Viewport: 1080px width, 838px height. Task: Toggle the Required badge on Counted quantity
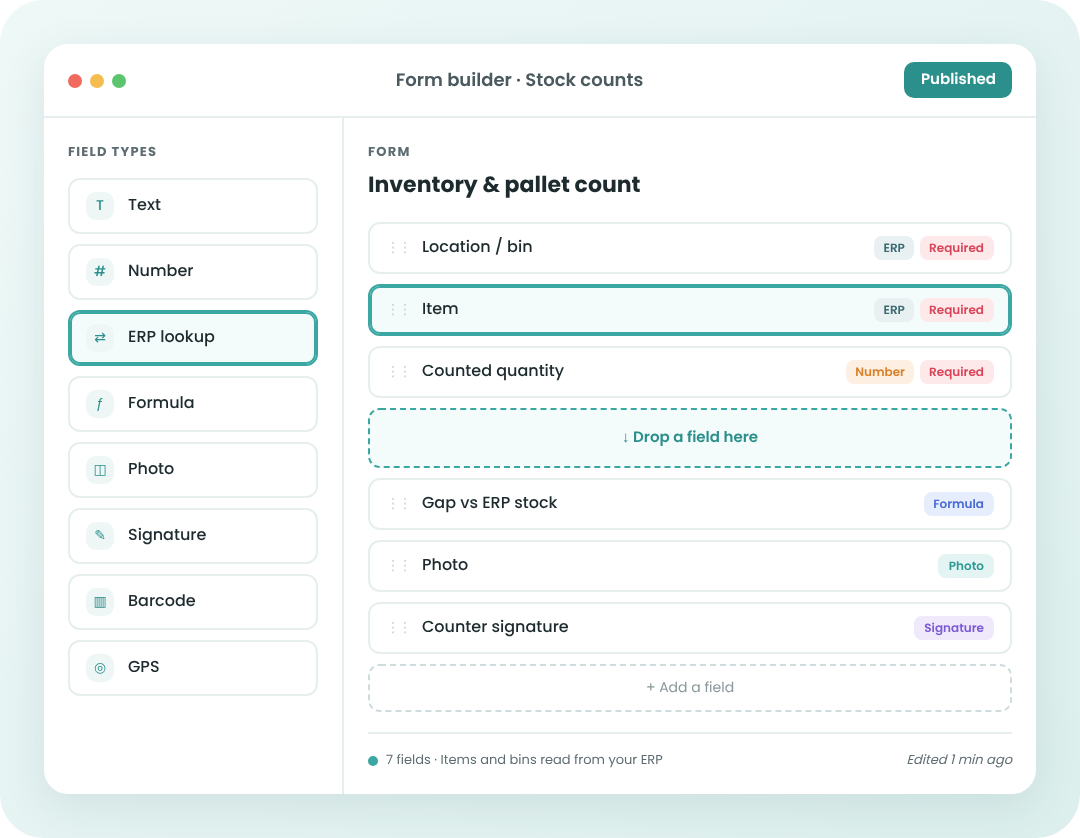coord(956,372)
